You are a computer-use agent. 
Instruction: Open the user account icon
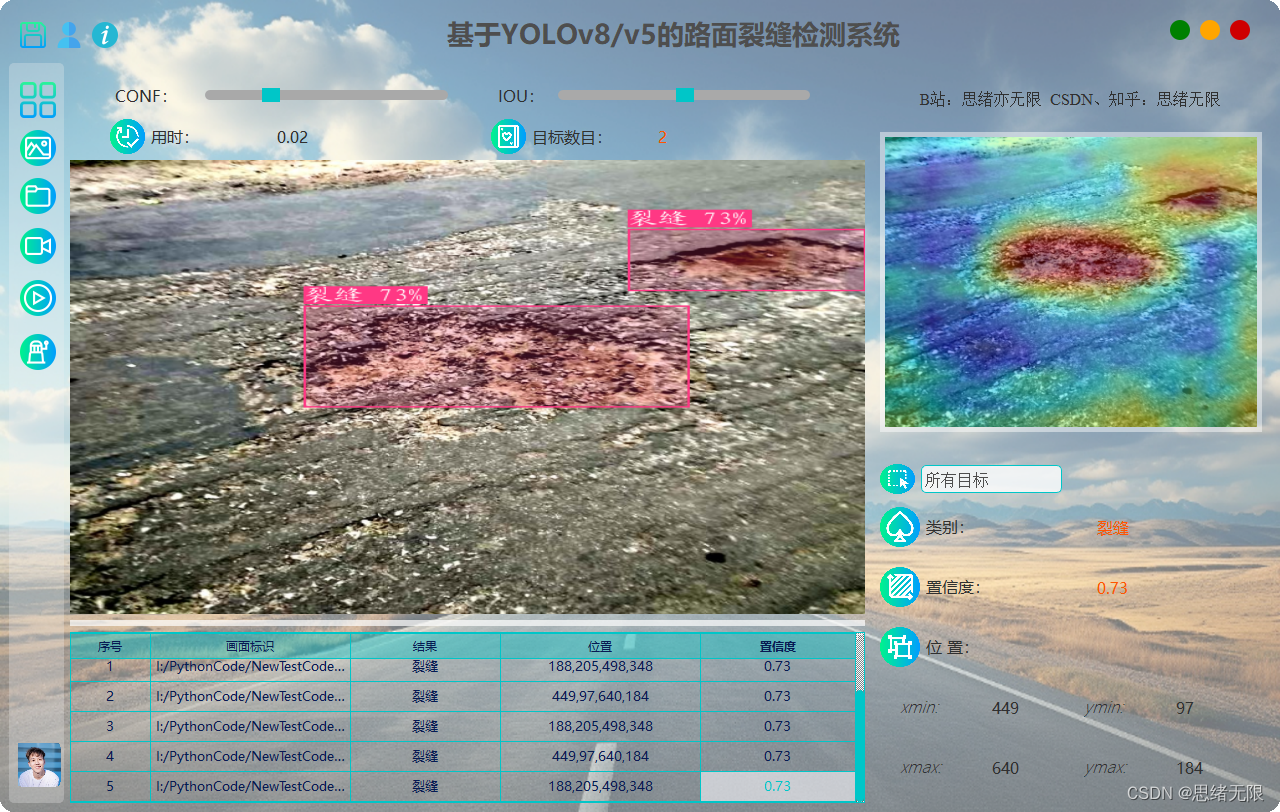[x=68, y=34]
